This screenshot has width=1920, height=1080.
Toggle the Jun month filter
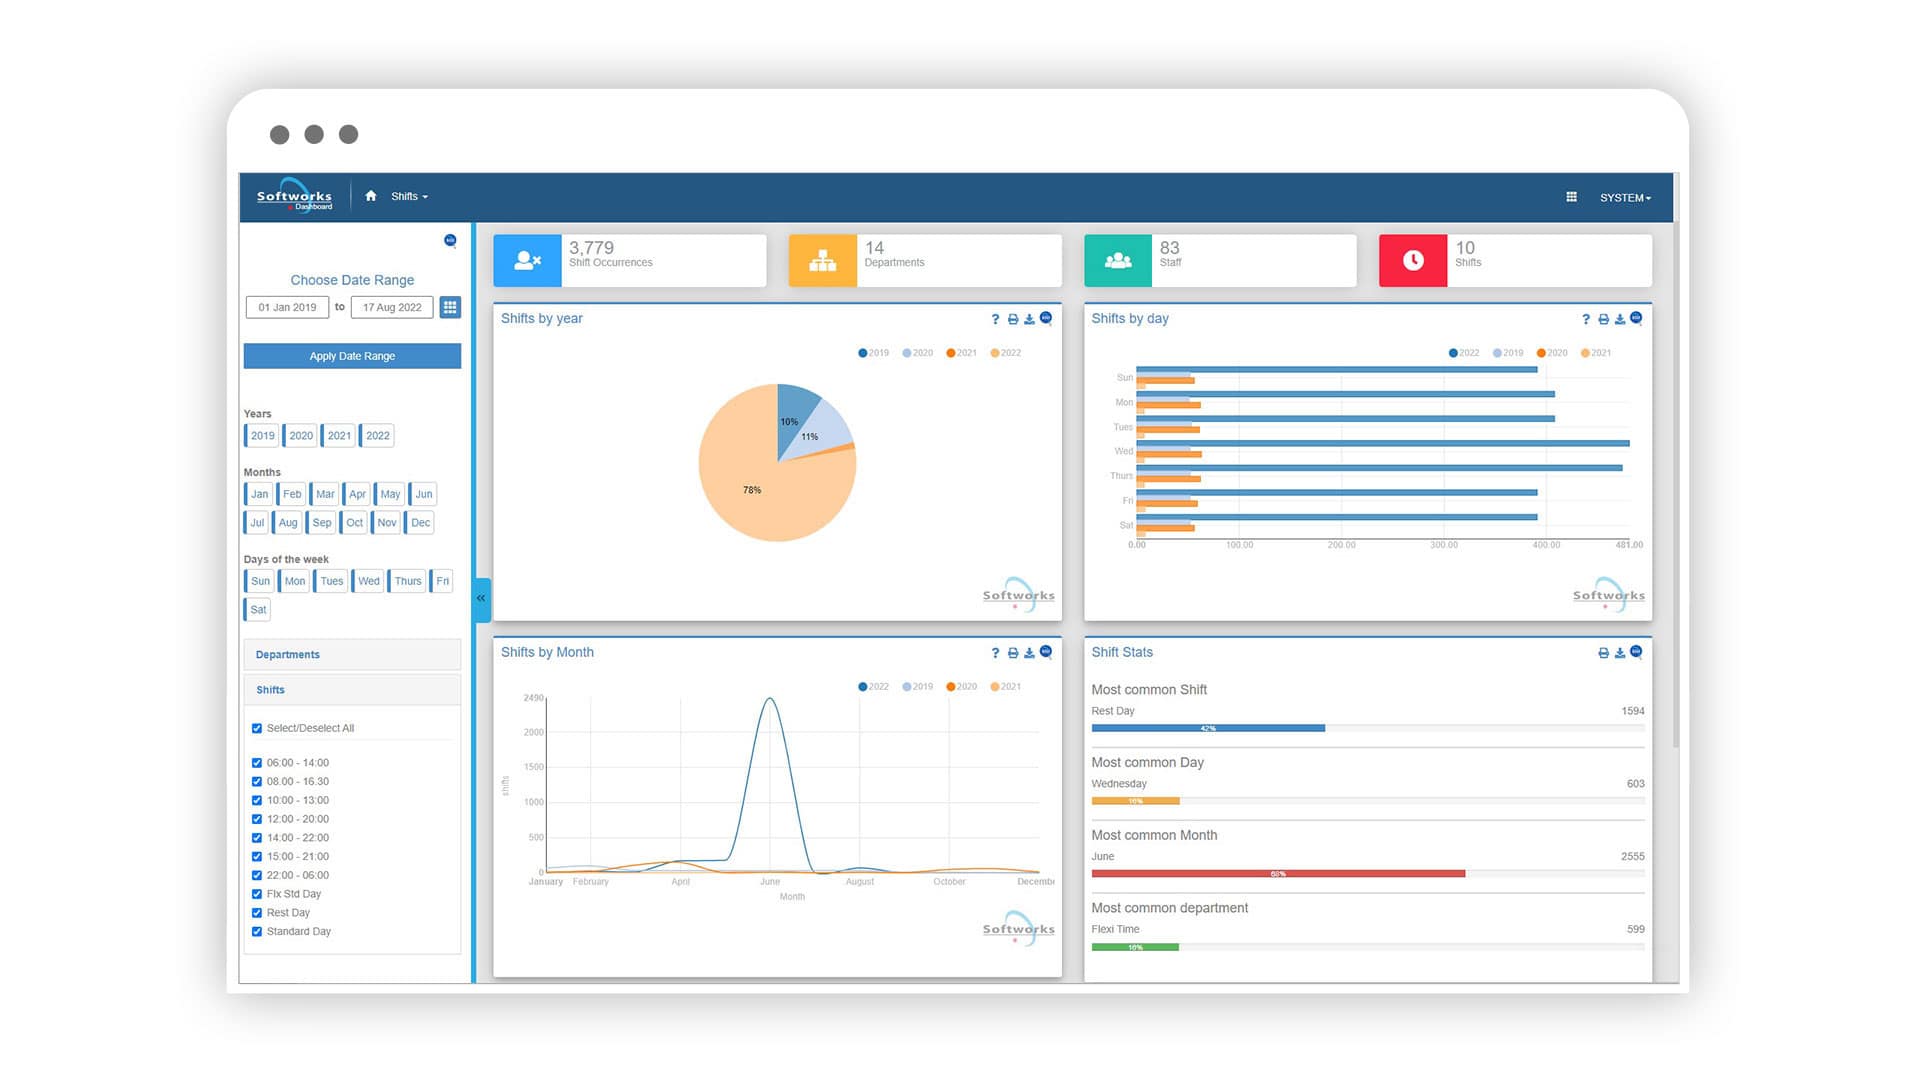(x=423, y=494)
